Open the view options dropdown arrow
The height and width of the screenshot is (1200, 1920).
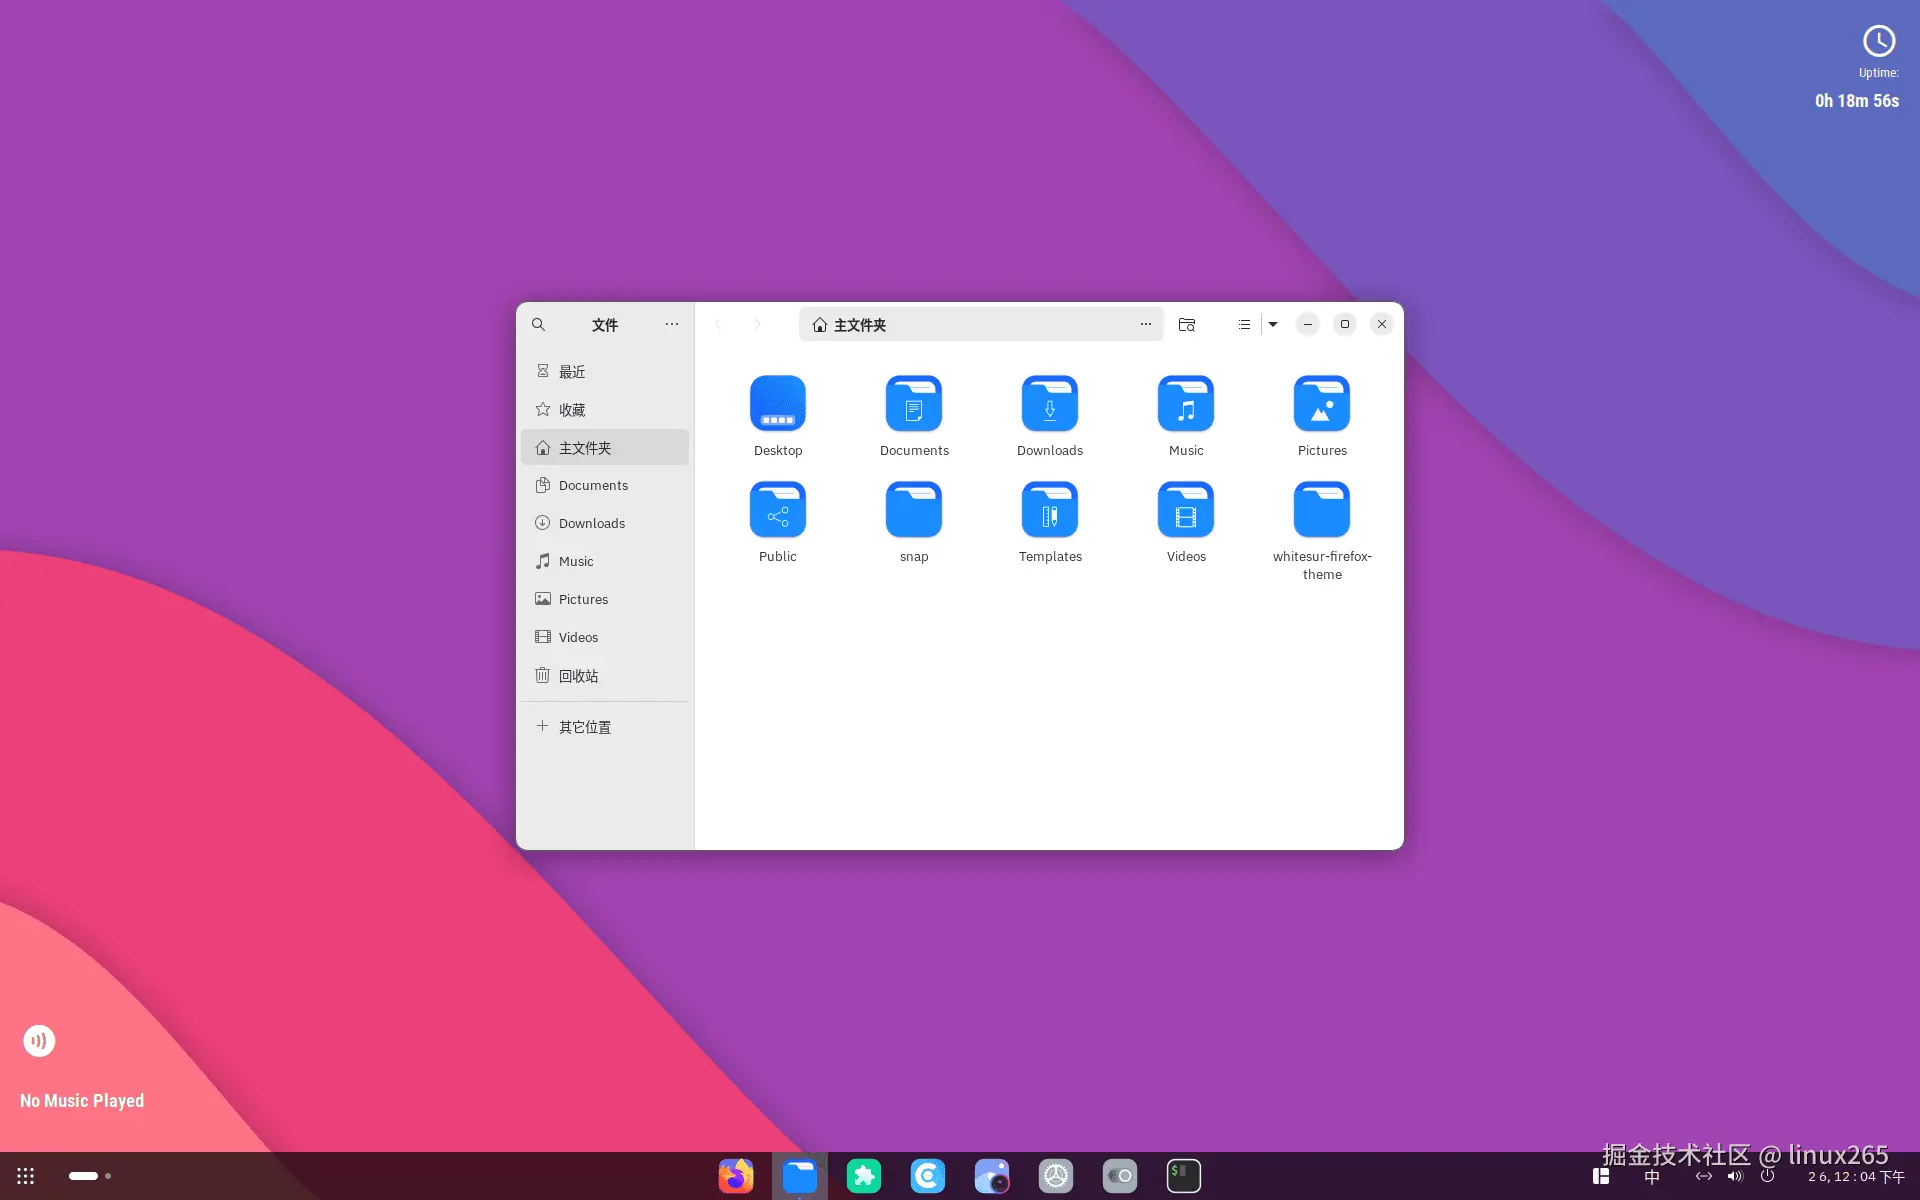click(x=1272, y=324)
